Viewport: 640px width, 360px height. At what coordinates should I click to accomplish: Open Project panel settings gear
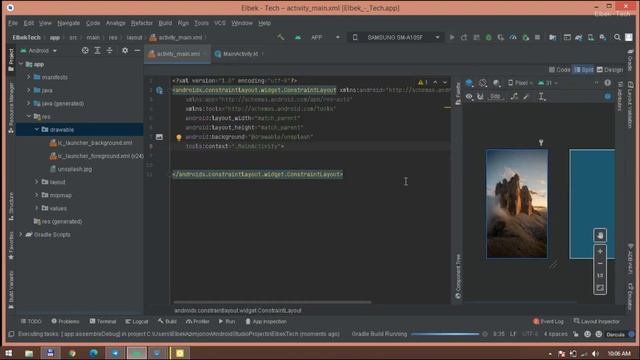point(125,51)
